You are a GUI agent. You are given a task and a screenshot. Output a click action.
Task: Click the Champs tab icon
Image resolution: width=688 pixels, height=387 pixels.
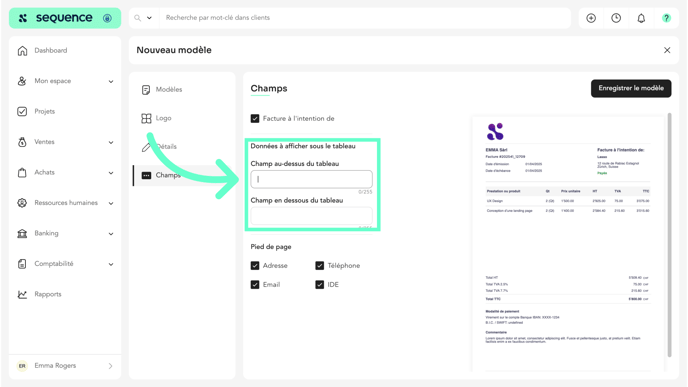click(x=146, y=176)
